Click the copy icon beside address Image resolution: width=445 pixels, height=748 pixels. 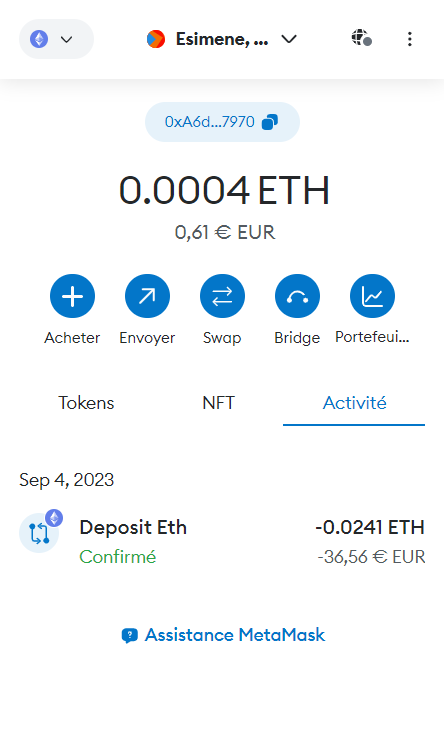click(270, 122)
